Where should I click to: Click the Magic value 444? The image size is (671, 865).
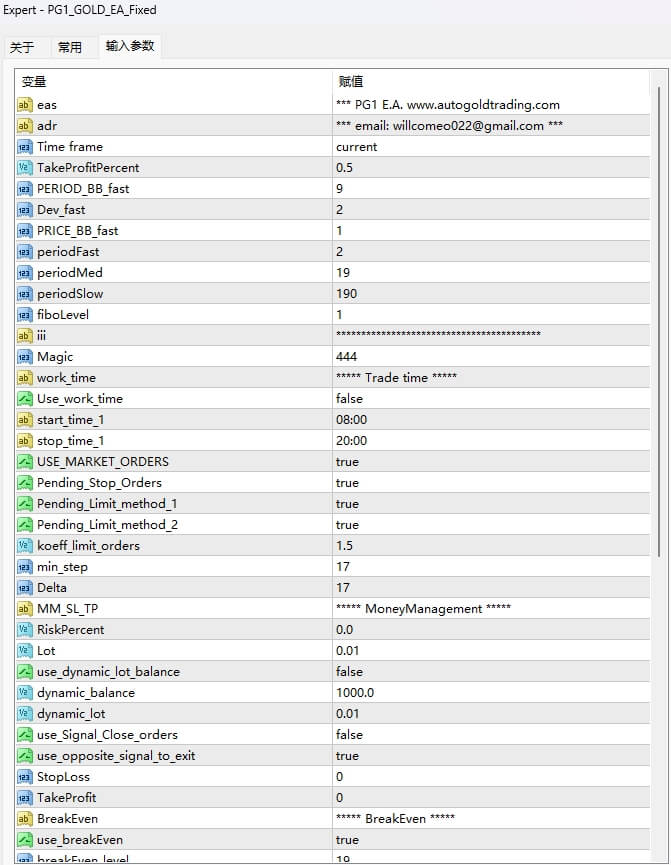tap(347, 356)
